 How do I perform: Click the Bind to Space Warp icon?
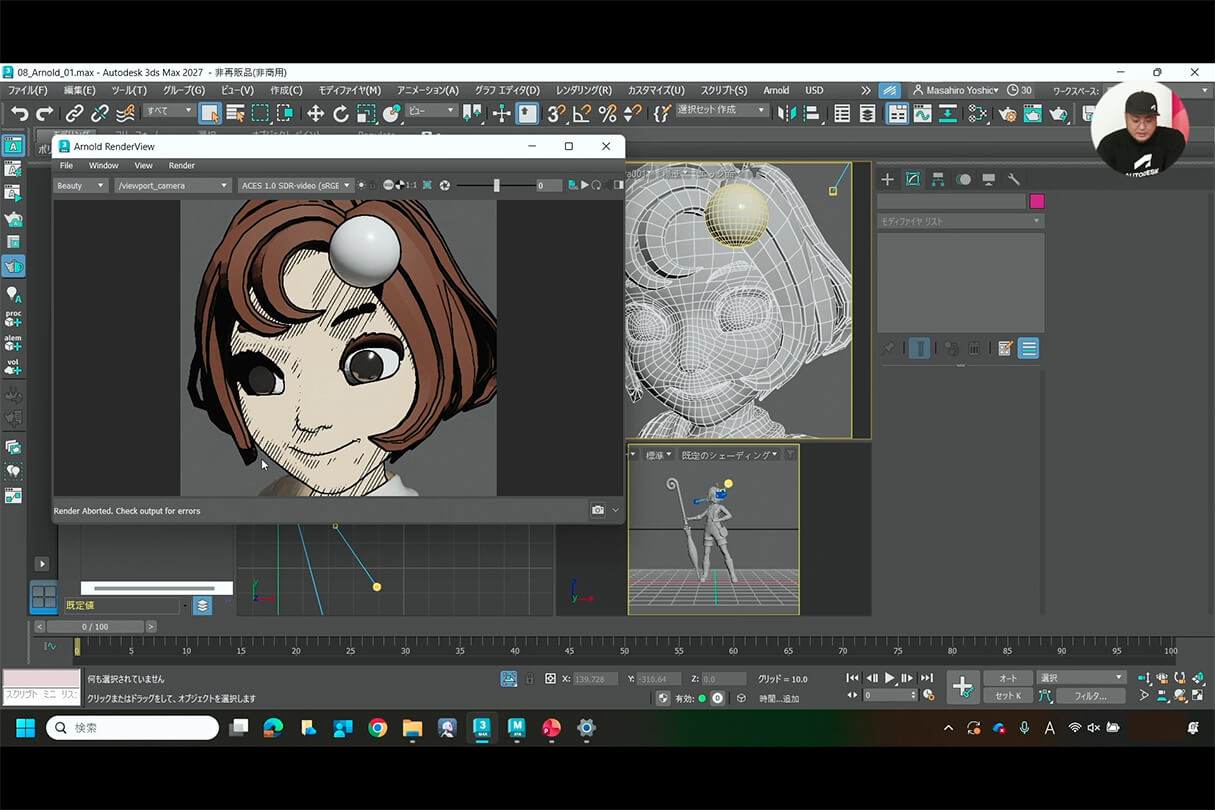[125, 114]
